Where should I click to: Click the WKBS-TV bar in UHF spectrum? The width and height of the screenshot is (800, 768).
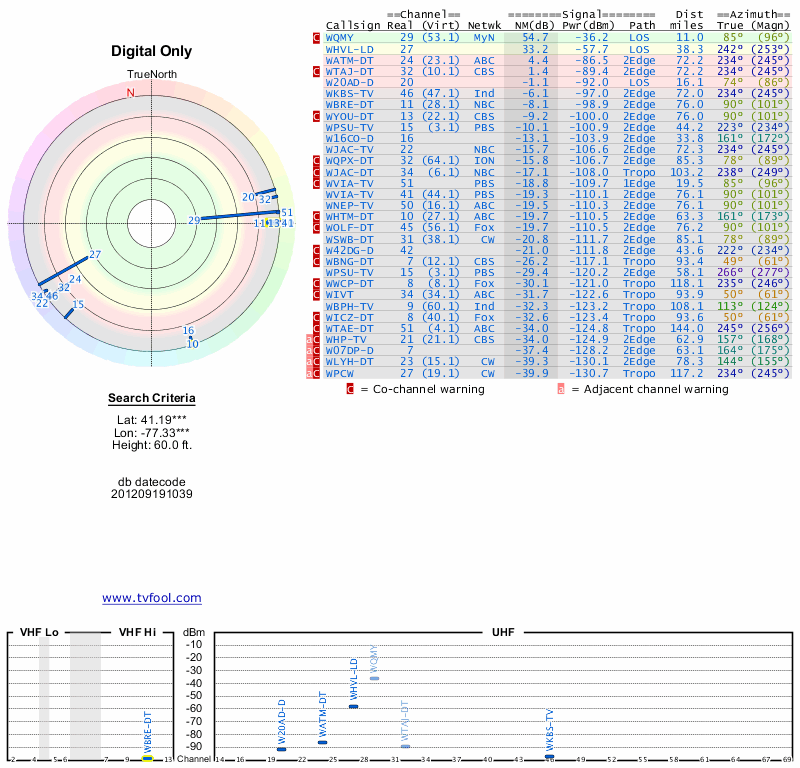point(549,756)
